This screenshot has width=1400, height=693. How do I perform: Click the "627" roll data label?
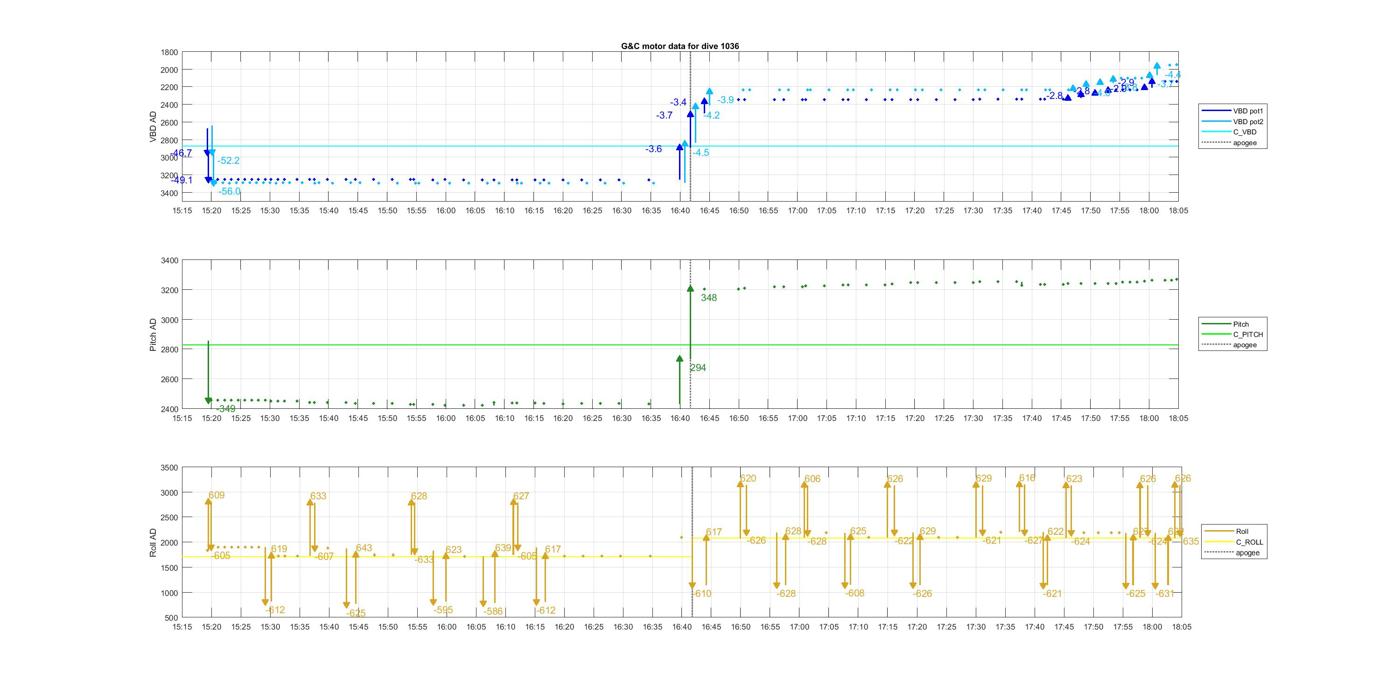tap(521, 497)
